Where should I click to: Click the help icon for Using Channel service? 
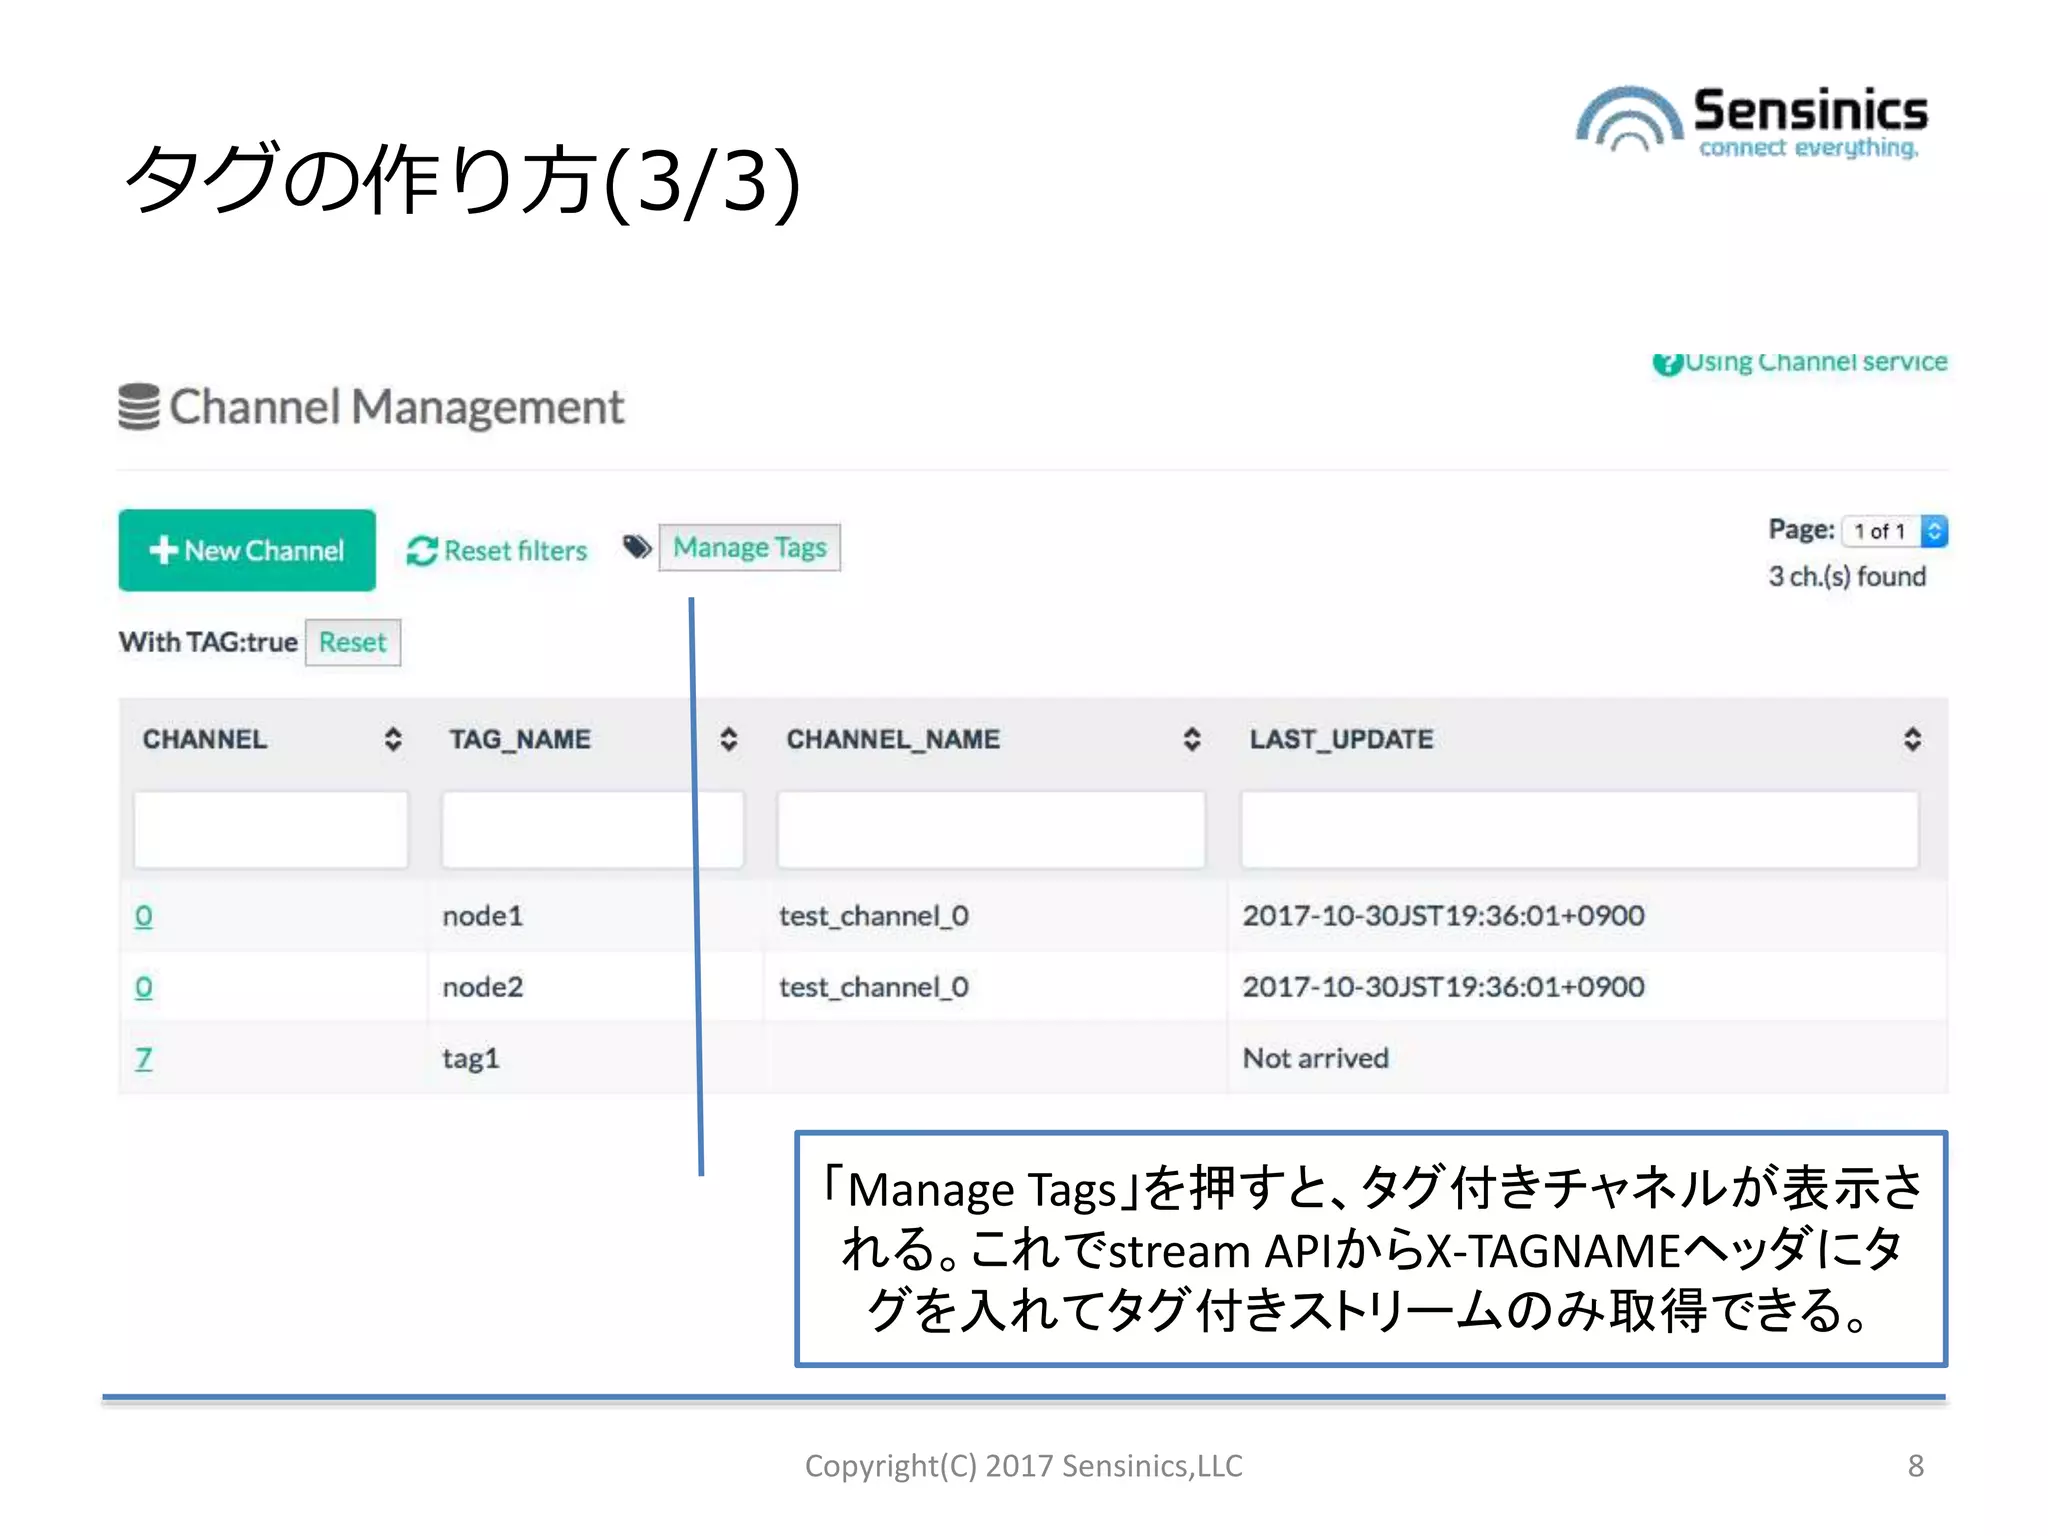pos(1666,363)
